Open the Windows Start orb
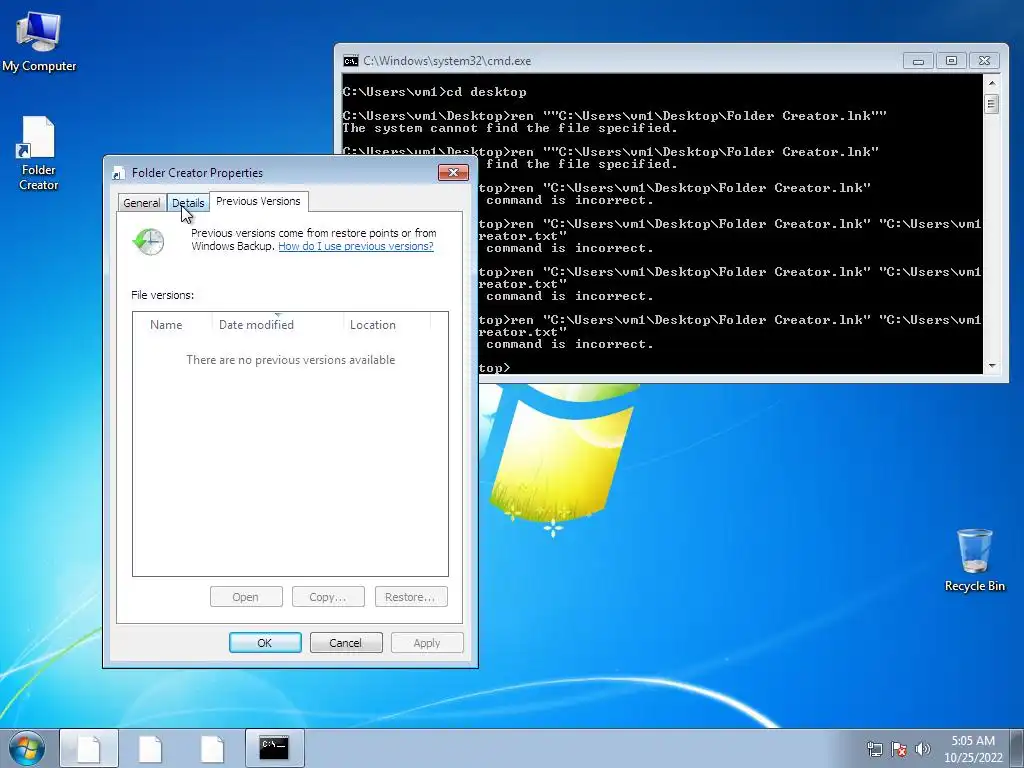Image resolution: width=1024 pixels, height=768 pixels. (27, 748)
